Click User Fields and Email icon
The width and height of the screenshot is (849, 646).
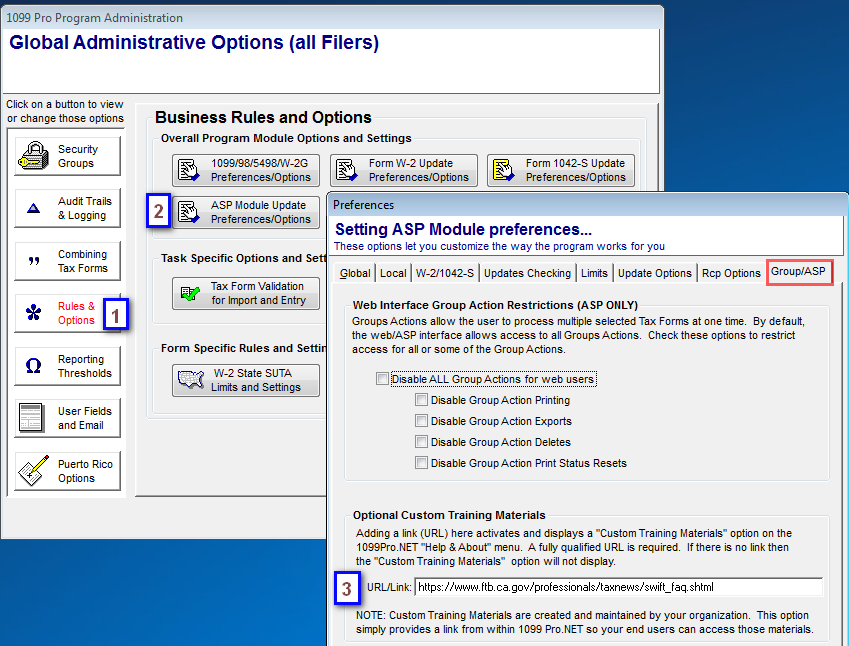click(34, 418)
